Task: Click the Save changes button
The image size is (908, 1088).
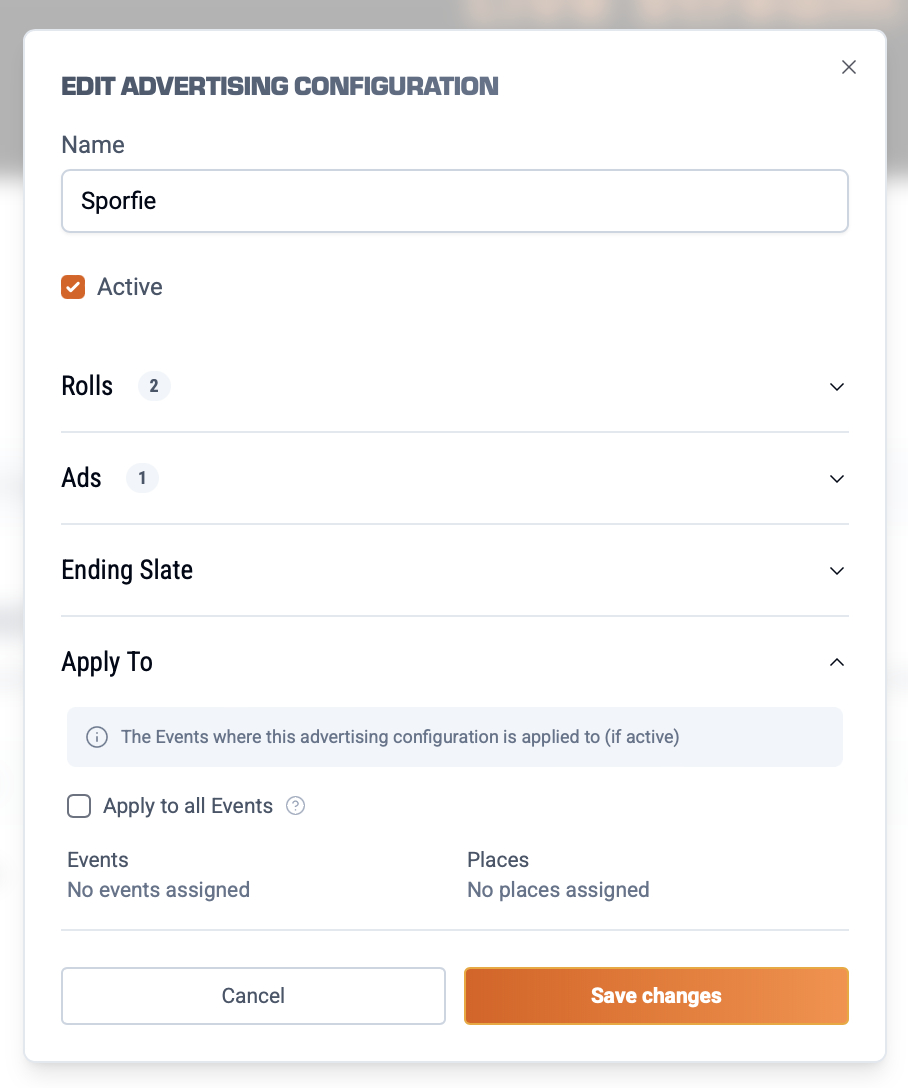Action: [656, 996]
